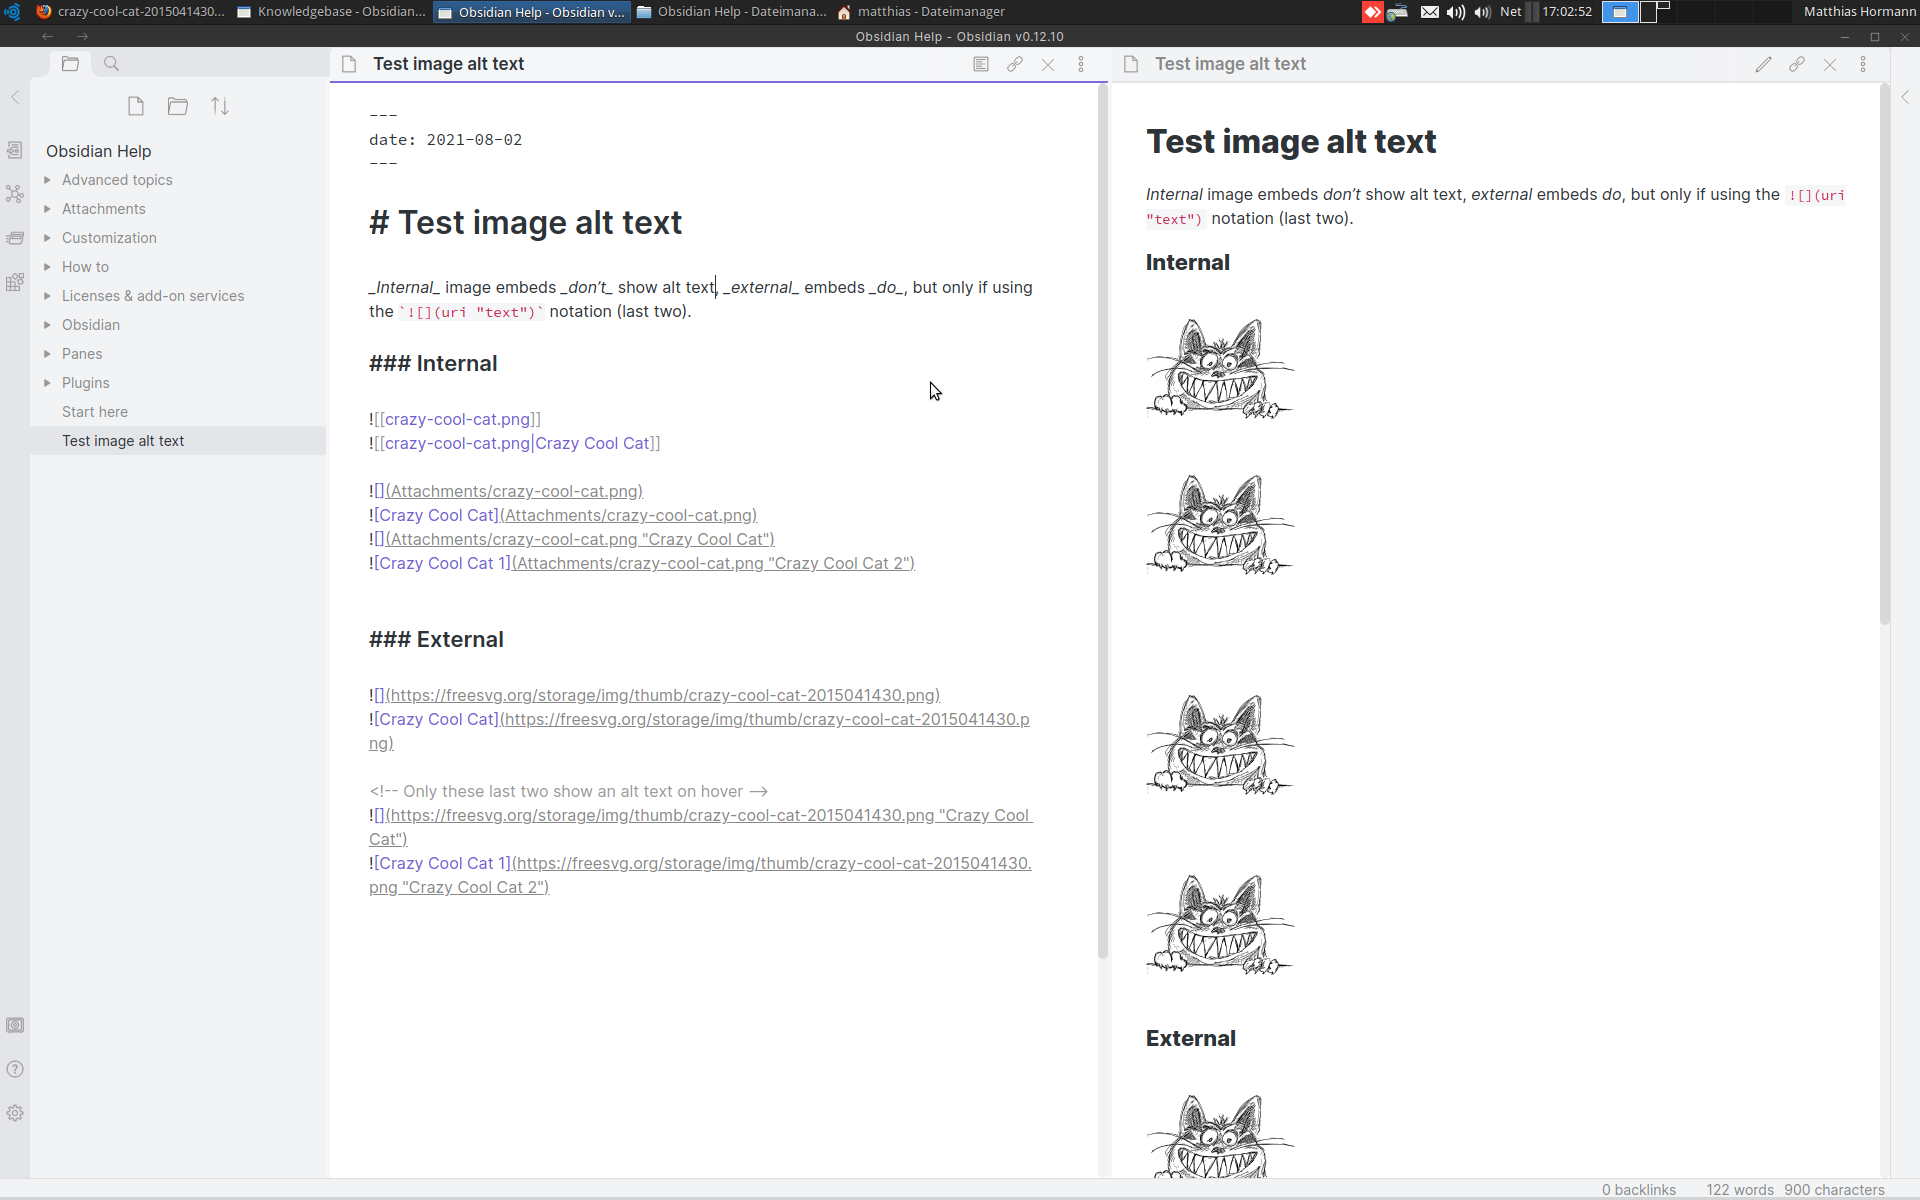Select the first workspace in pager
This screenshot has width=1920, height=1200.
(1619, 12)
